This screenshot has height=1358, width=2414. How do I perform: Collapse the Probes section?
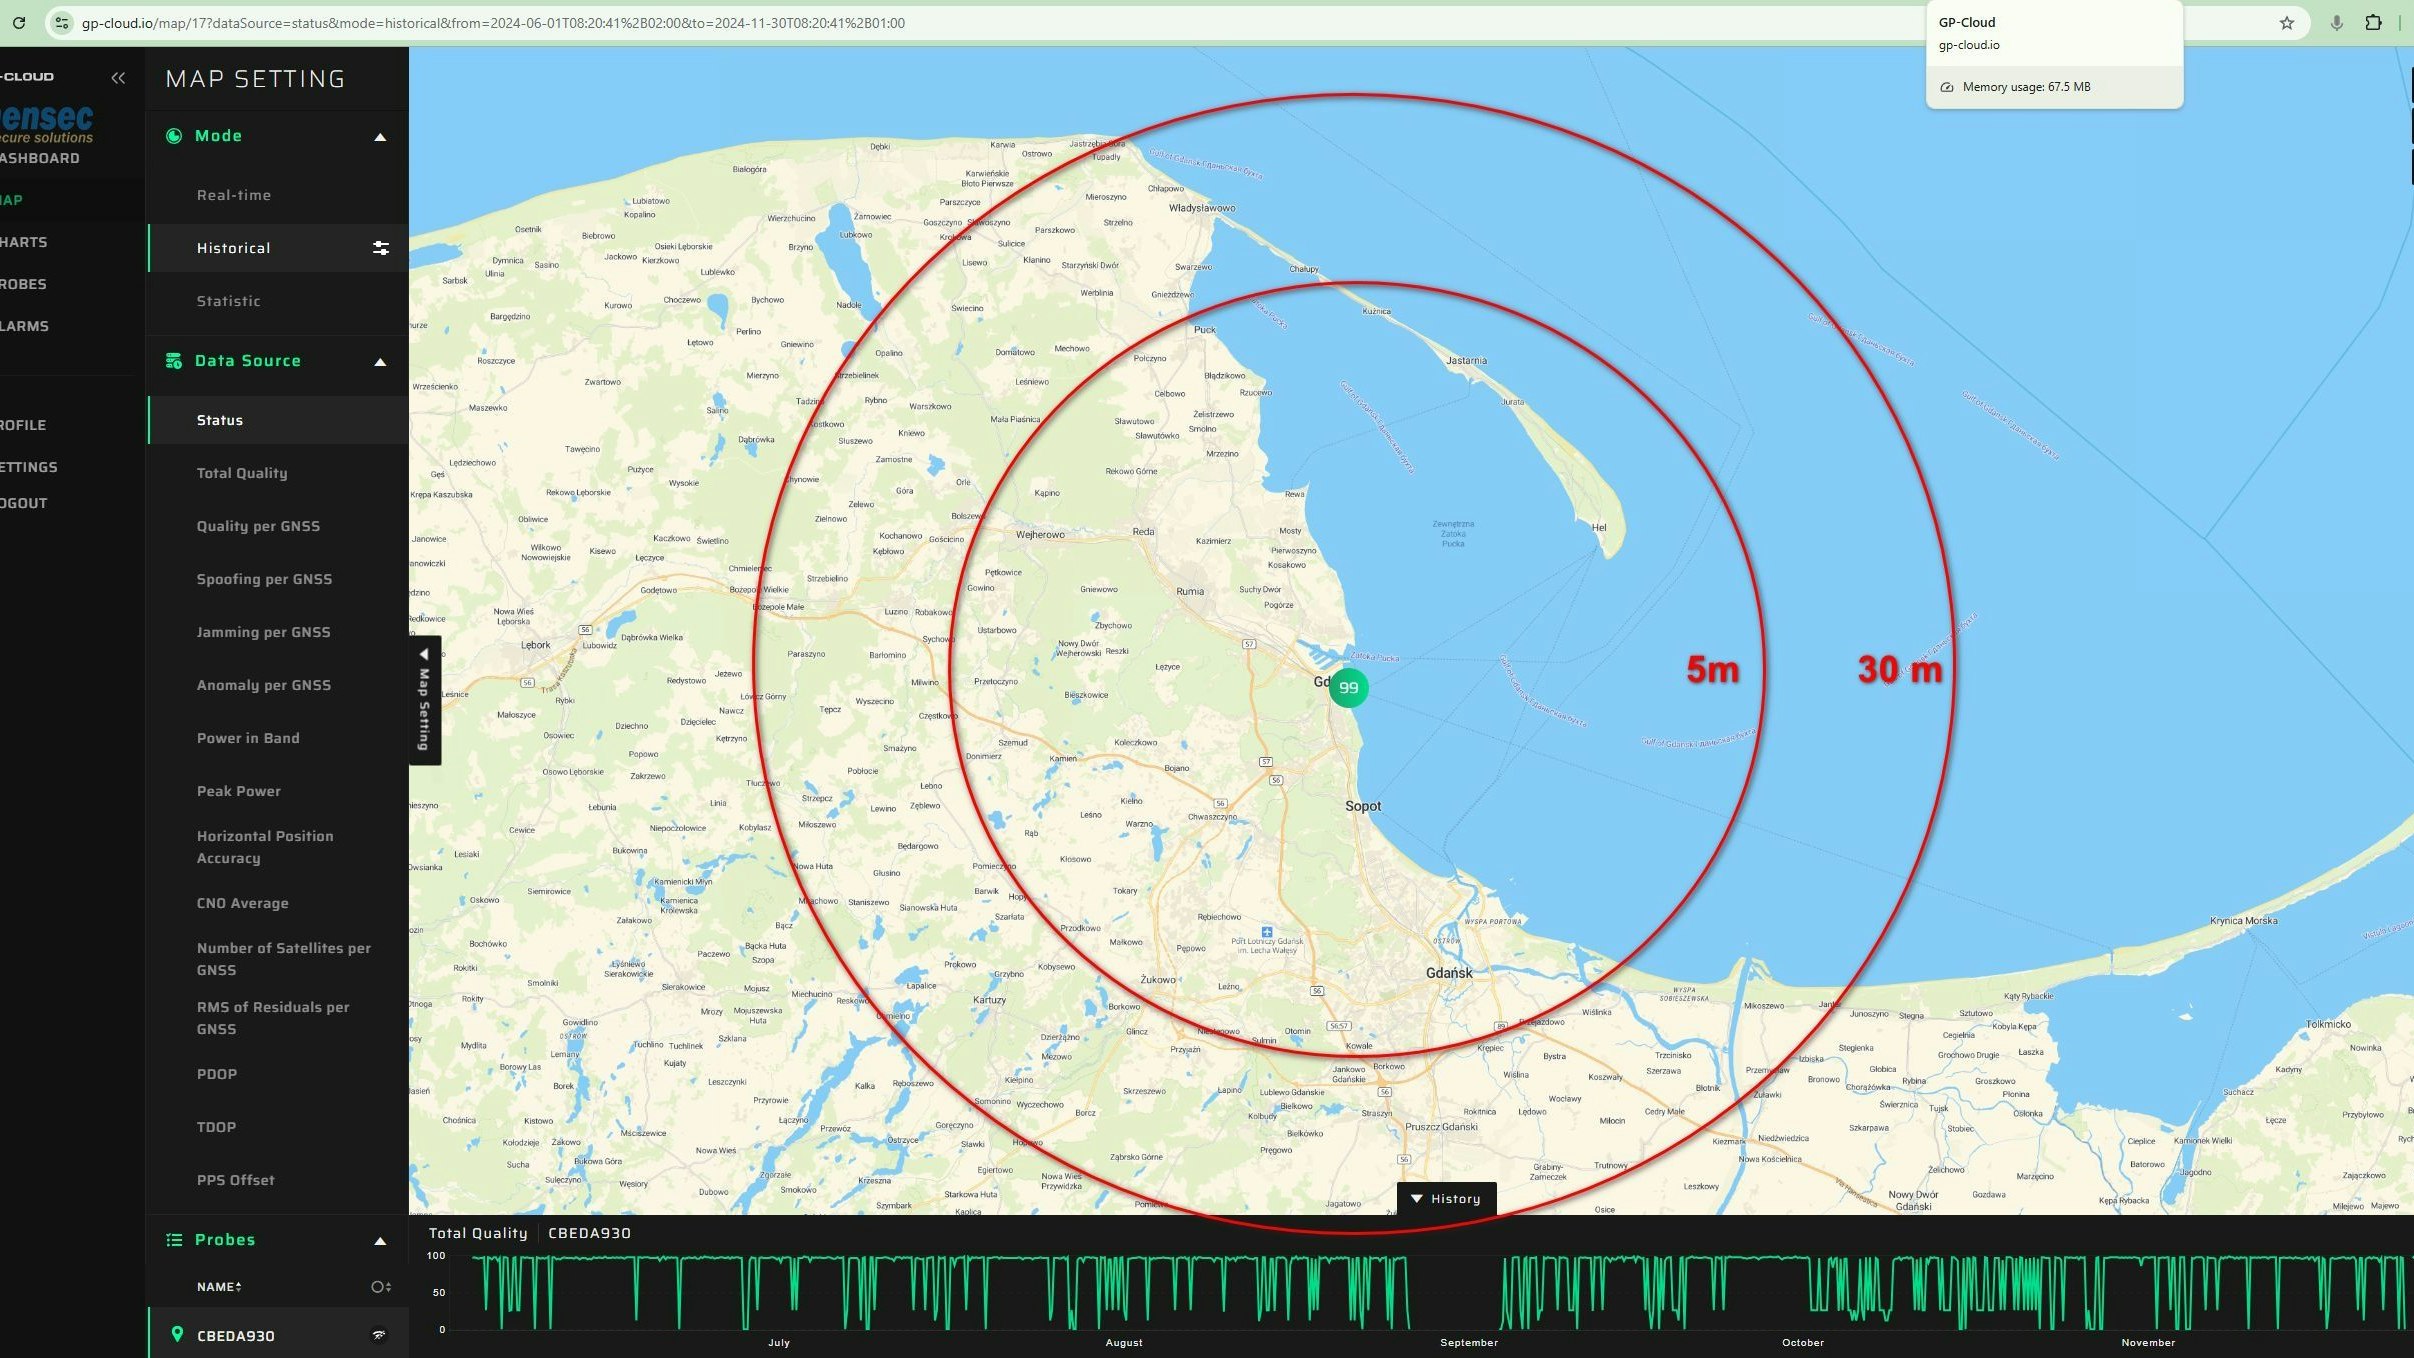click(380, 1240)
